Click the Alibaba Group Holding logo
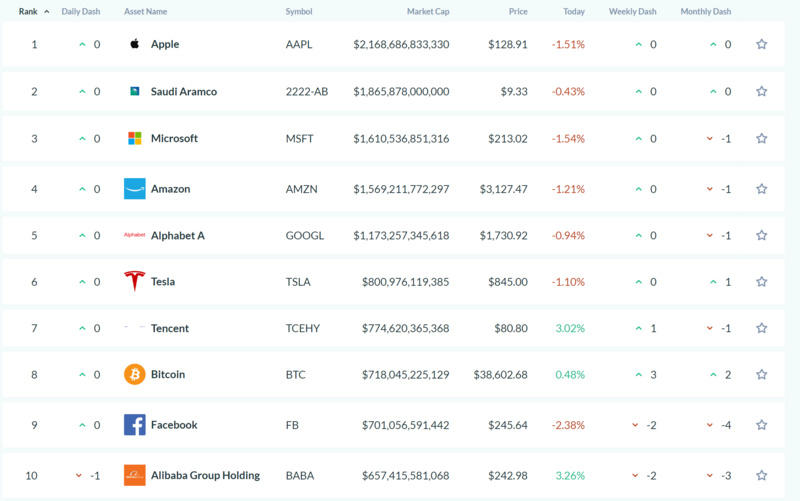Image resolution: width=800 pixels, height=501 pixels. [x=134, y=475]
